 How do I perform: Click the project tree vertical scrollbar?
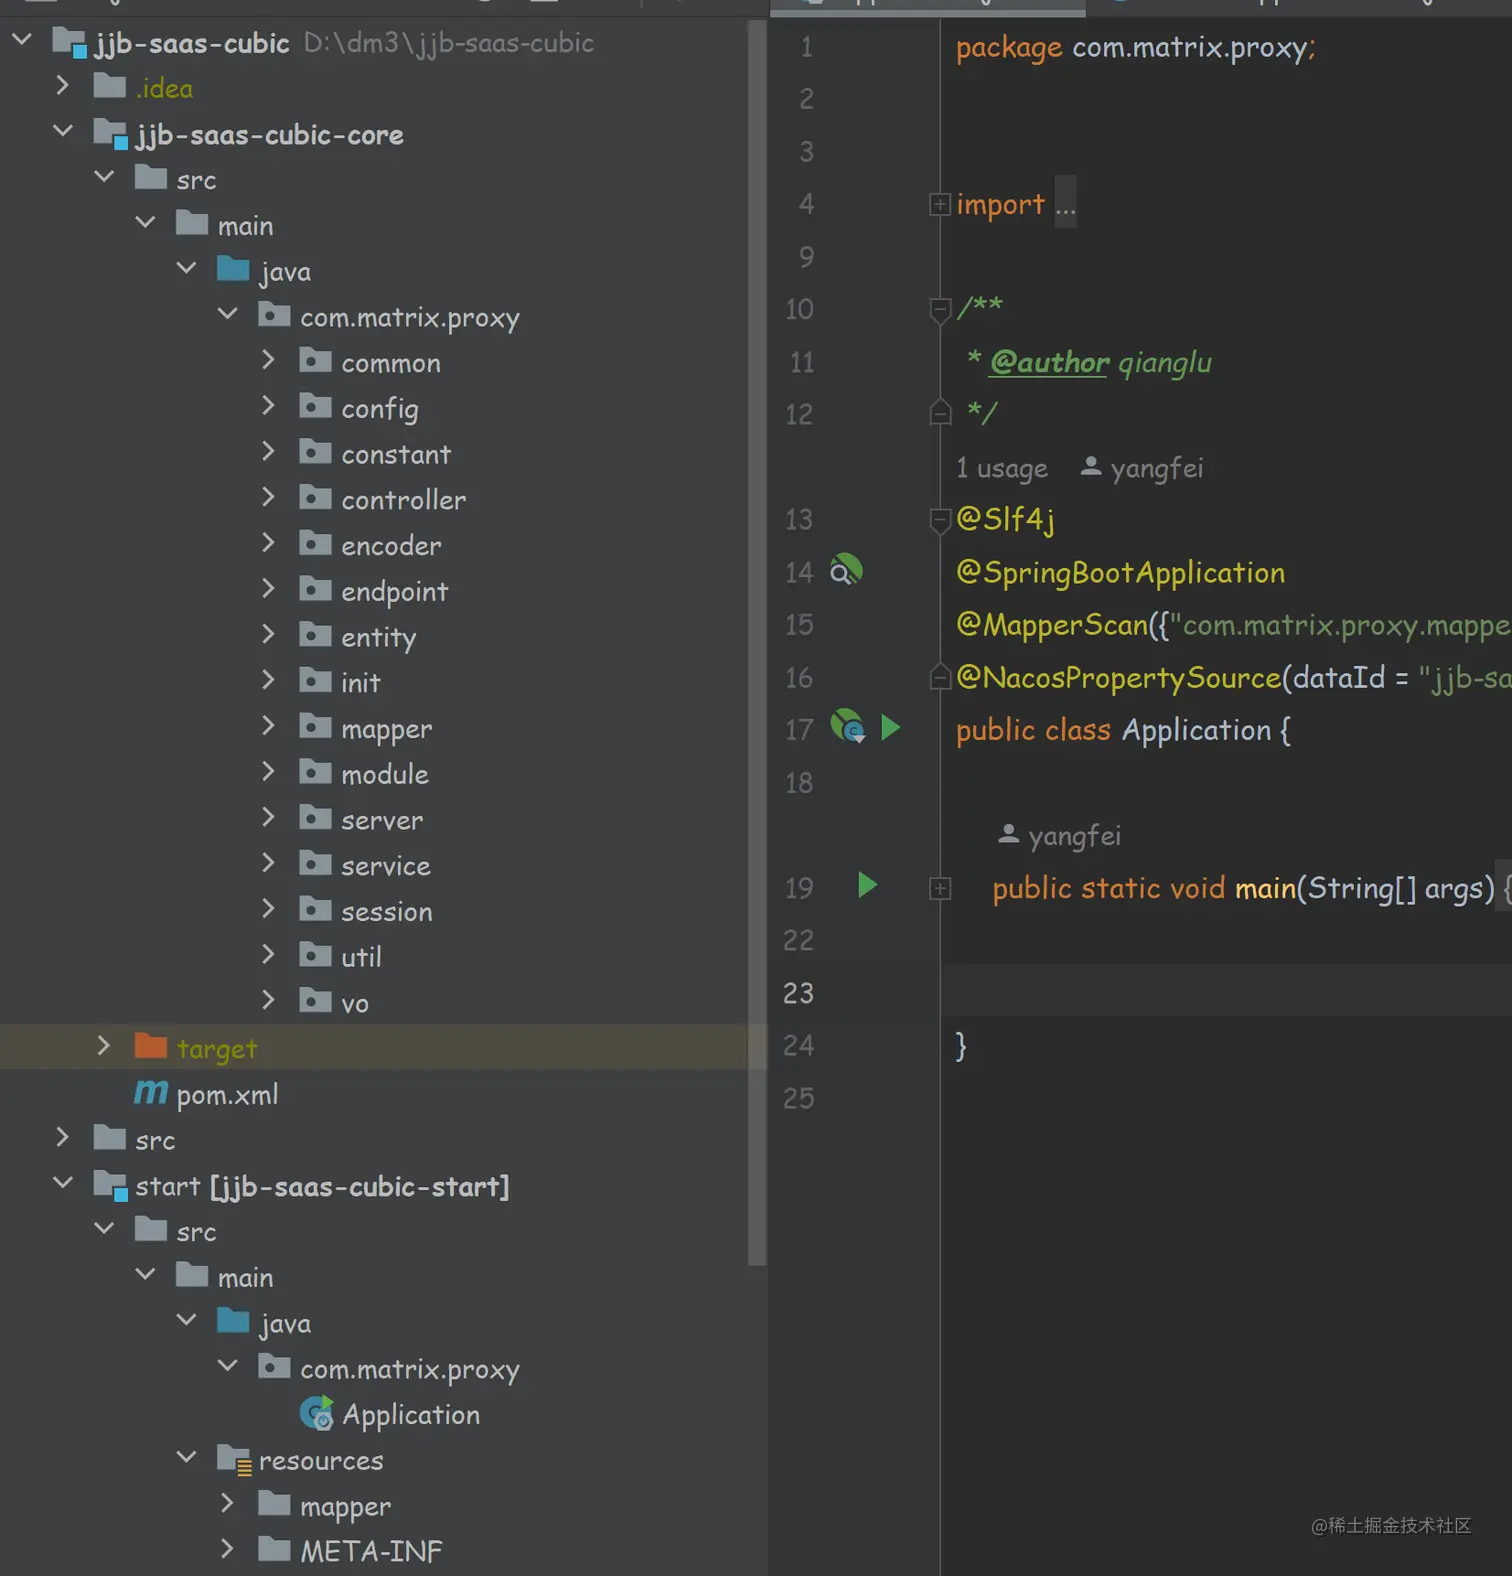(757, 640)
